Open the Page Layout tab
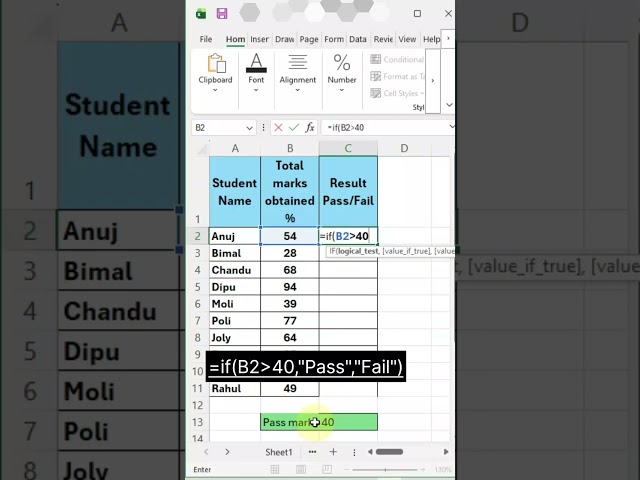Image resolution: width=640 pixels, height=480 pixels. coord(309,39)
